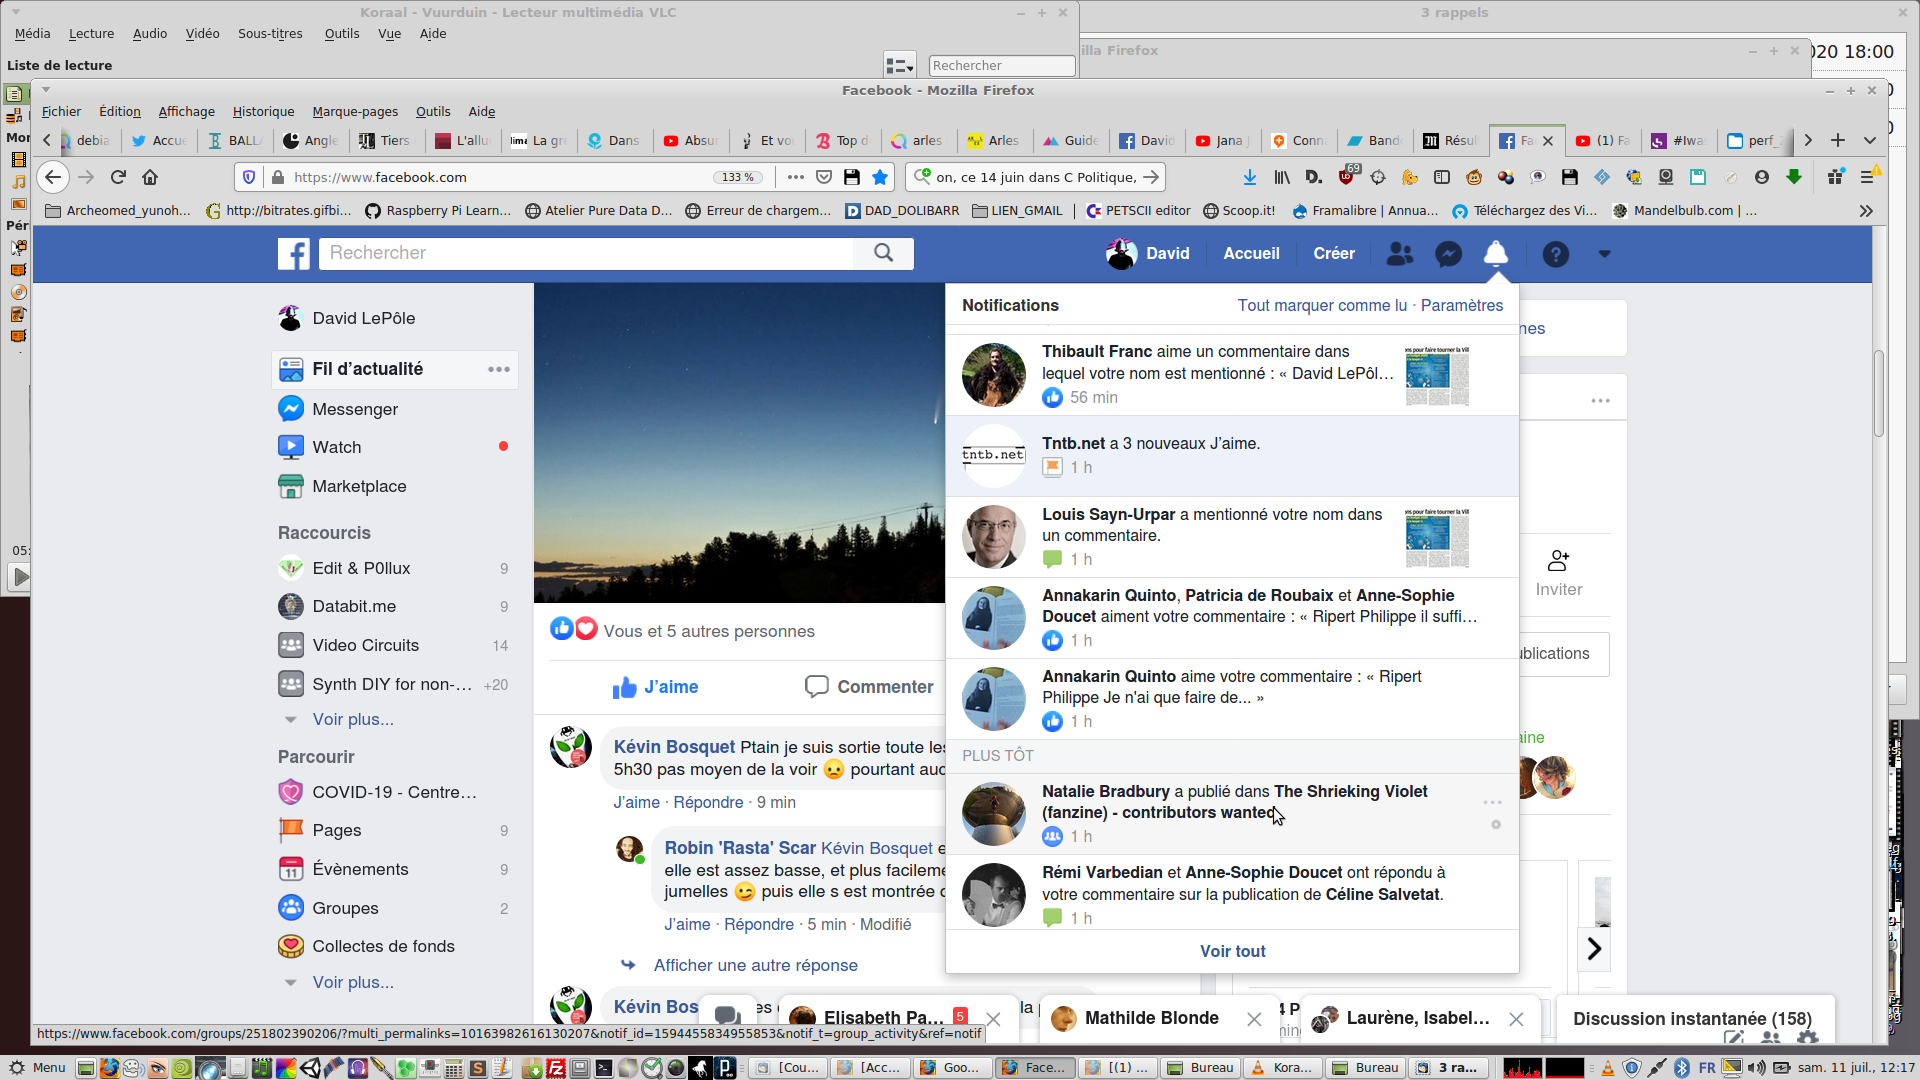
Task: Expand Voir plus under Raccourcis
Action: pos(352,719)
